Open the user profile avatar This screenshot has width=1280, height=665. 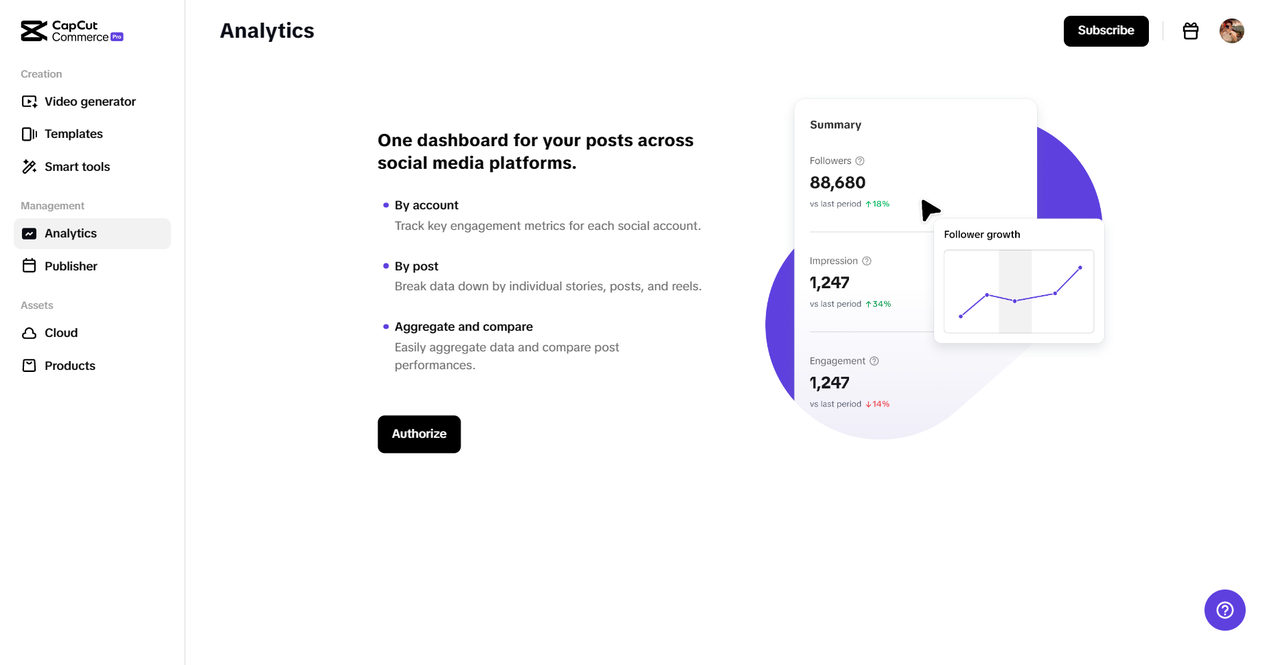pos(1231,31)
